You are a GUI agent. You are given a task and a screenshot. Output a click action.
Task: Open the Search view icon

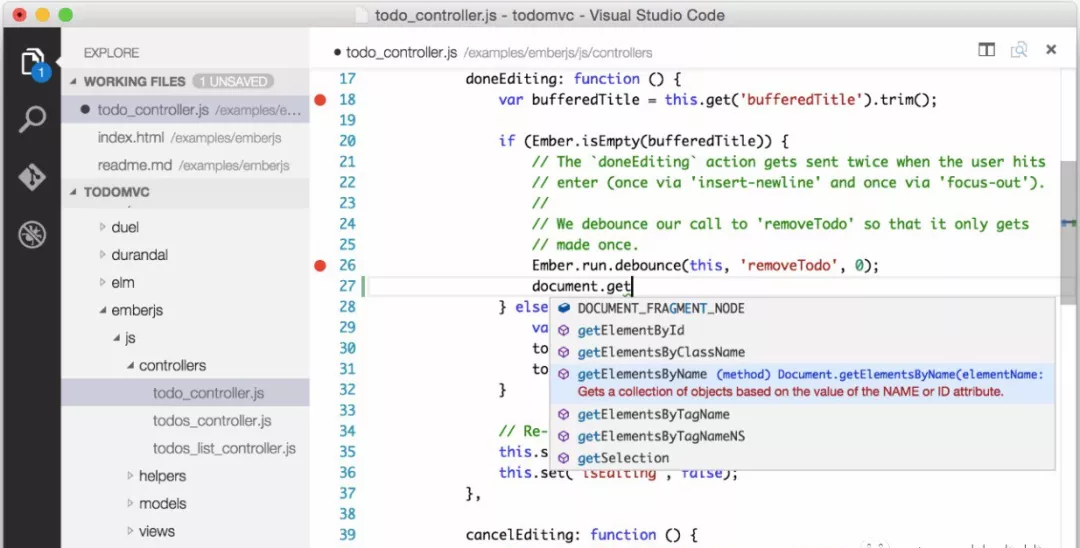pos(32,119)
